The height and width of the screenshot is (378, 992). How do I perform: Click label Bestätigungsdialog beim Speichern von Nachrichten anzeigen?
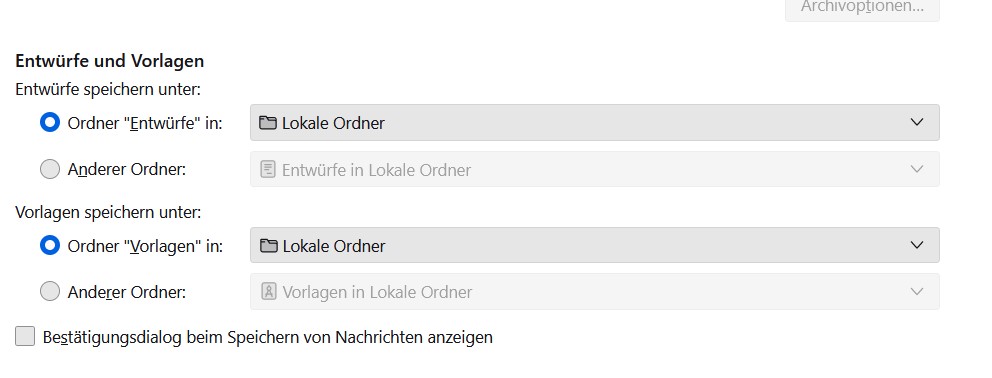tap(268, 337)
